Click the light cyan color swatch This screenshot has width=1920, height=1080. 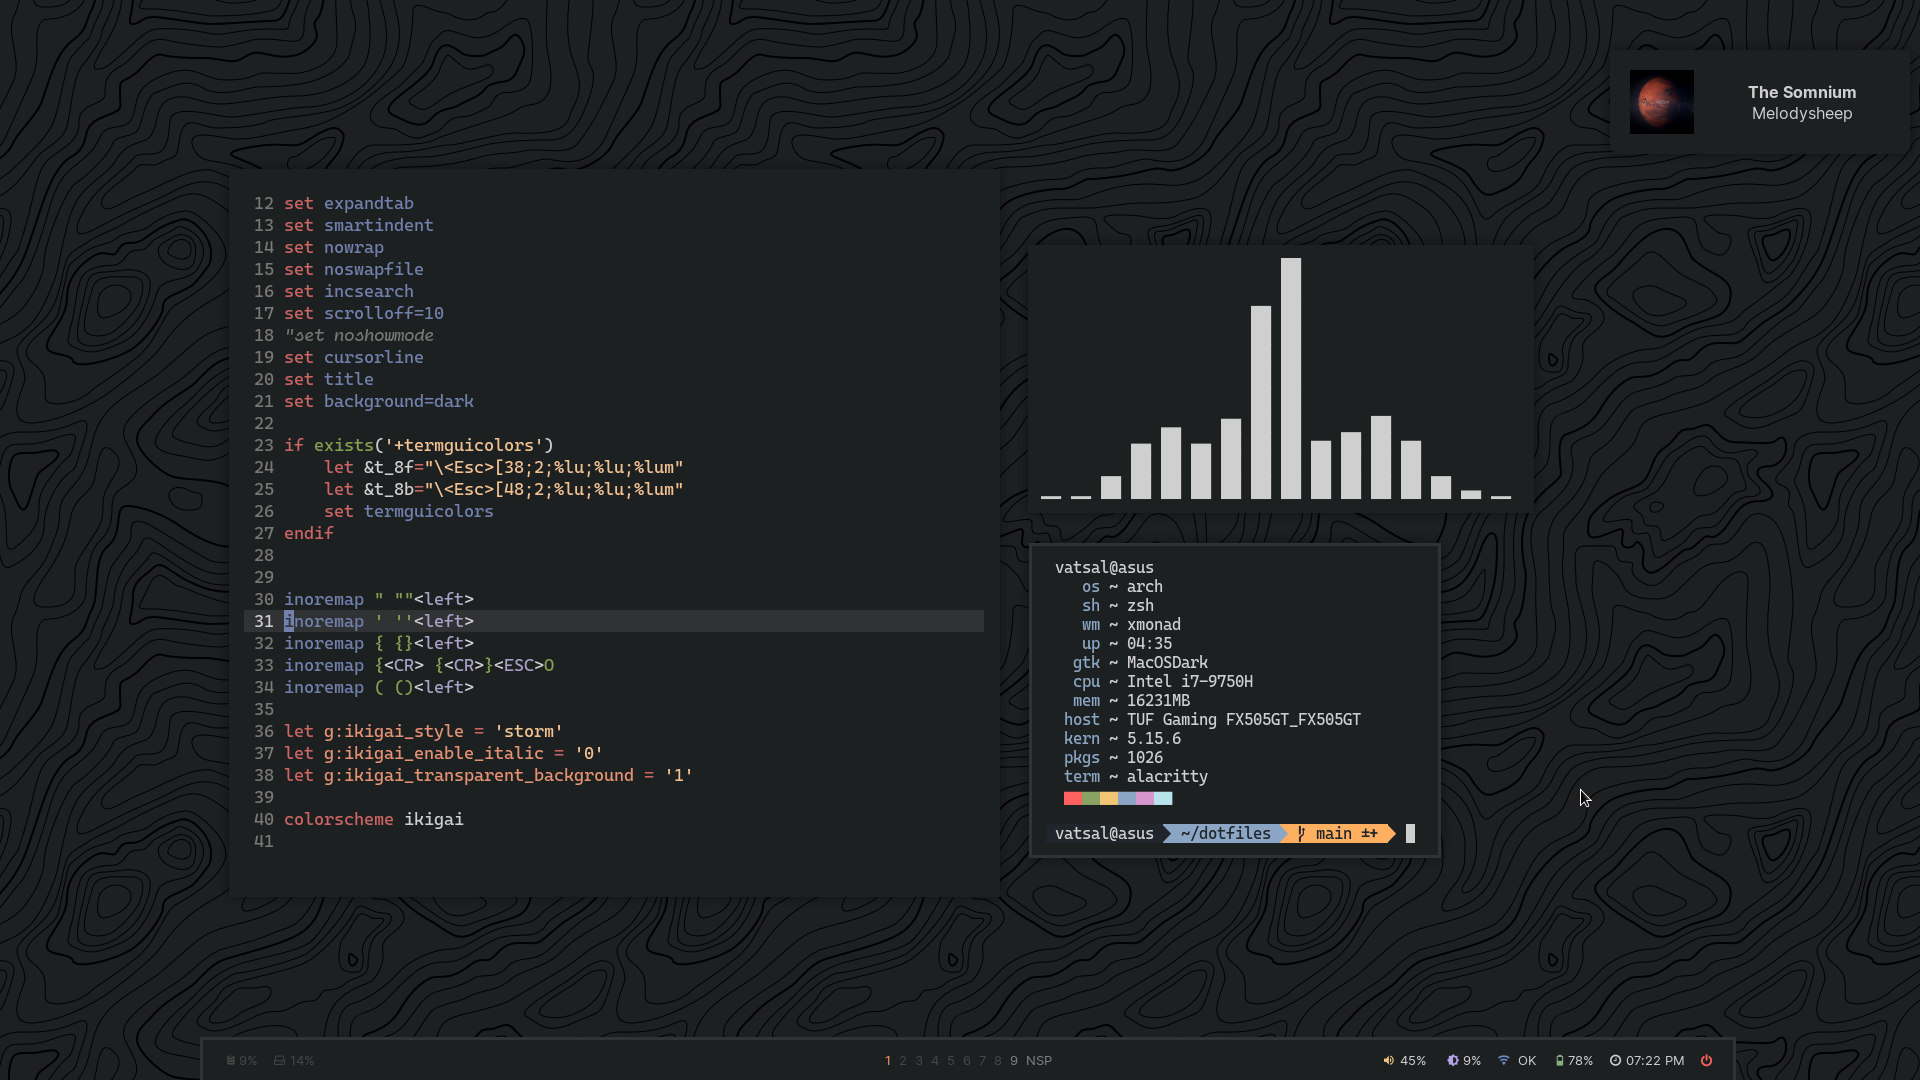[1163, 798]
